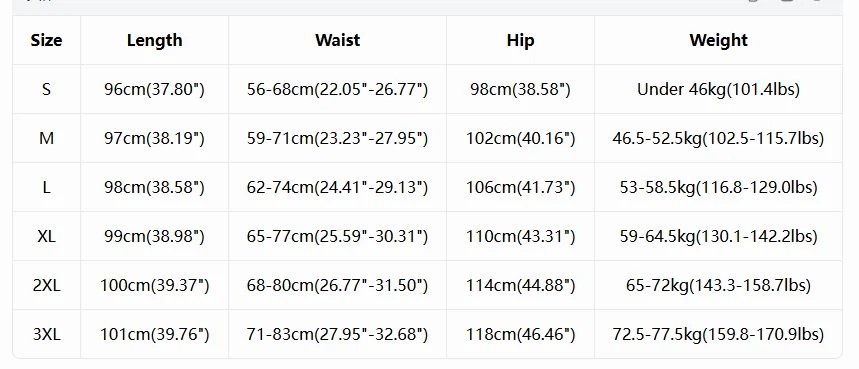The image size is (859, 369).
Task: Click the Weight column header
Action: (x=718, y=40)
